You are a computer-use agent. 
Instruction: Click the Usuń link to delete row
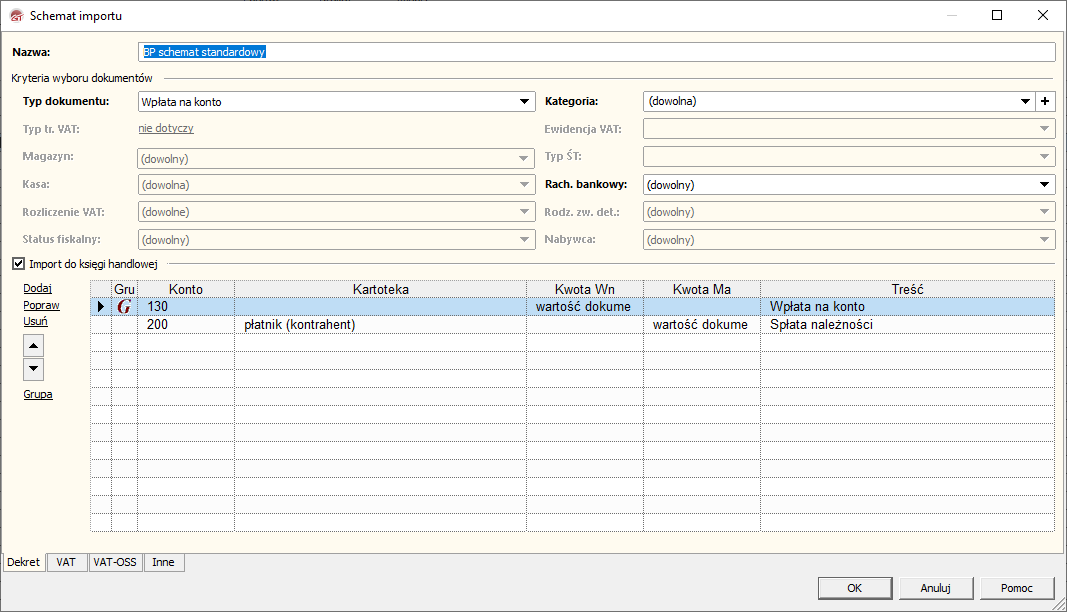coord(36,322)
